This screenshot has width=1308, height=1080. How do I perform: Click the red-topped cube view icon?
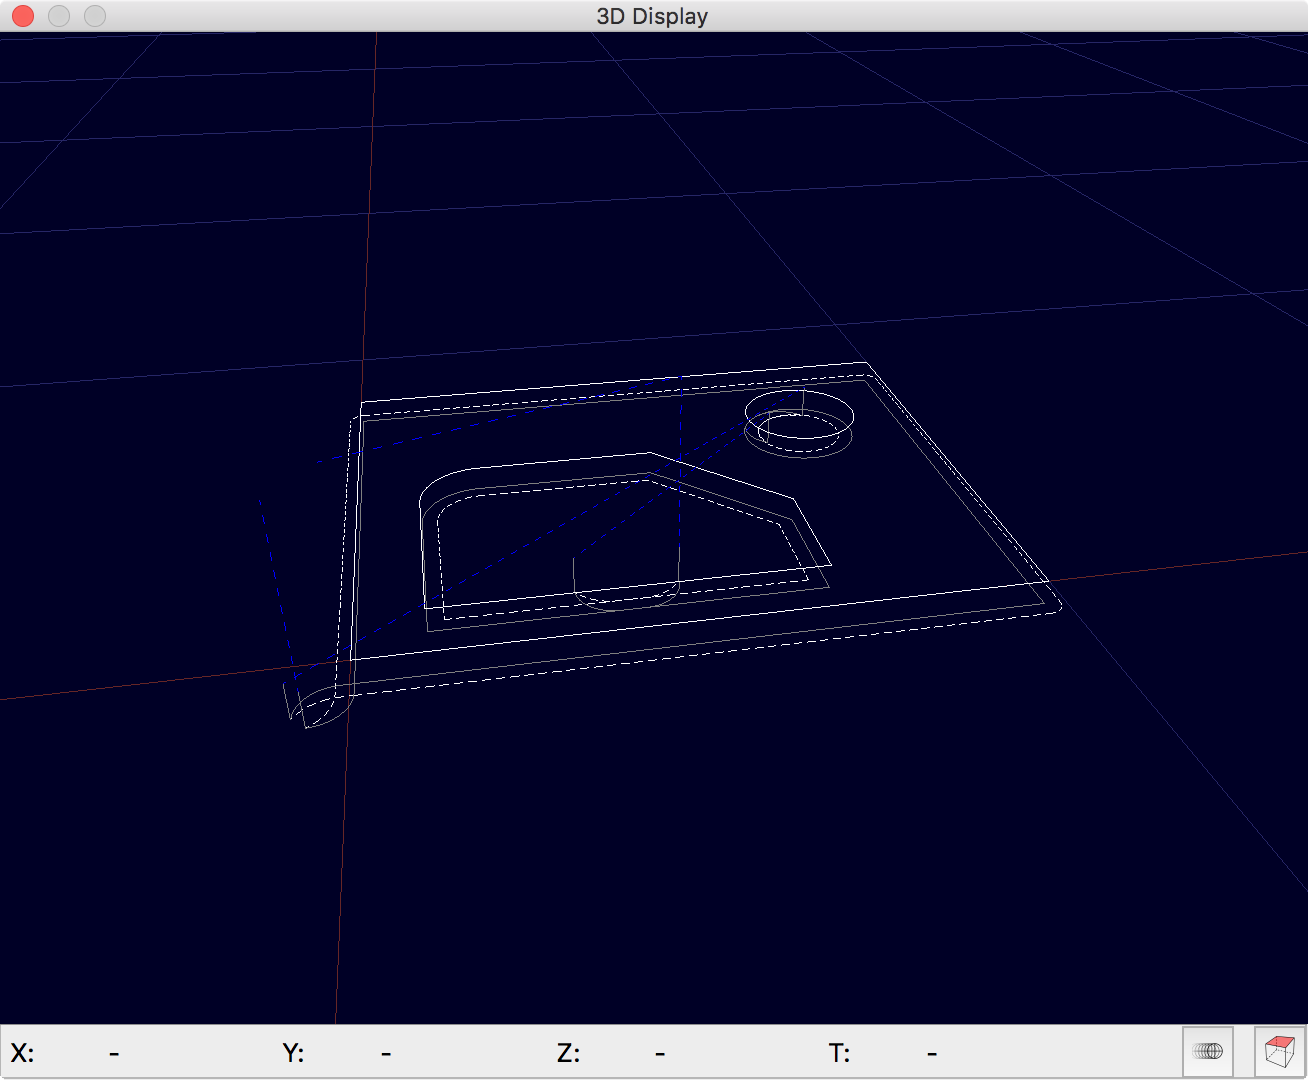tap(1279, 1051)
